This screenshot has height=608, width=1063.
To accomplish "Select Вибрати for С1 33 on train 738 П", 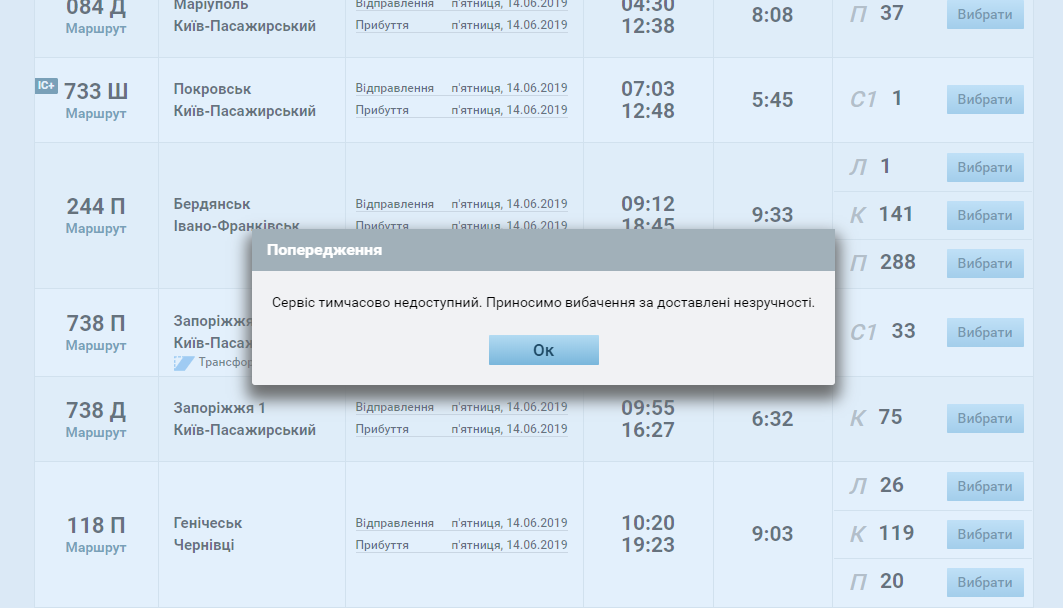I will coord(985,333).
